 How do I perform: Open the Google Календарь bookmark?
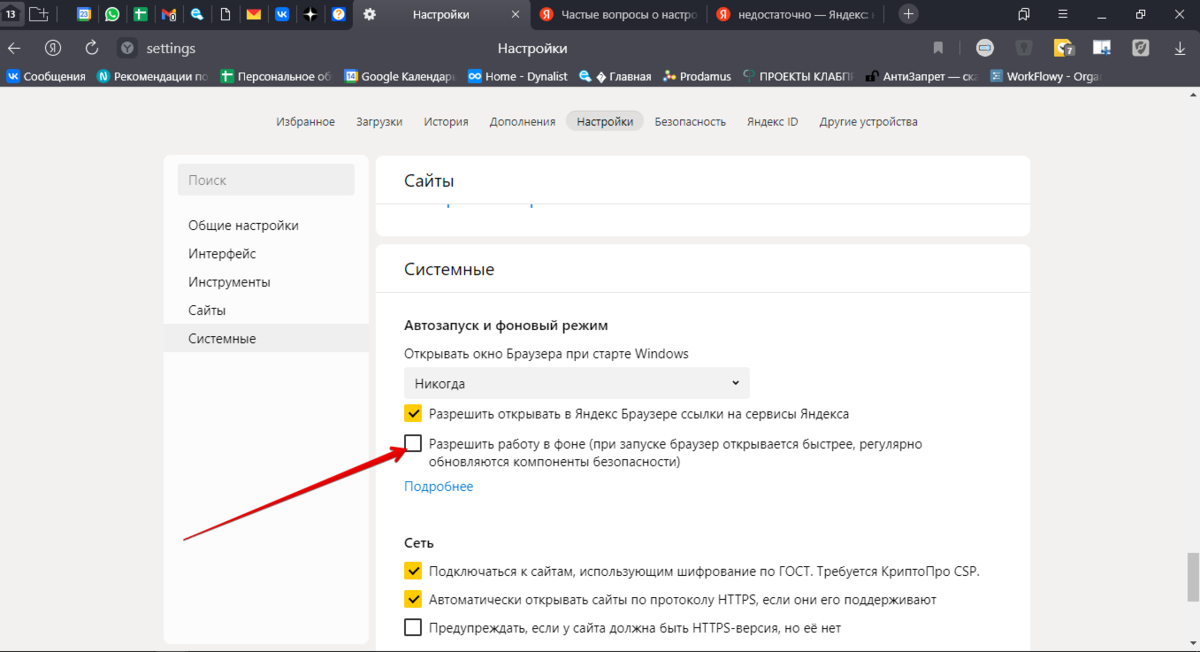pos(399,76)
